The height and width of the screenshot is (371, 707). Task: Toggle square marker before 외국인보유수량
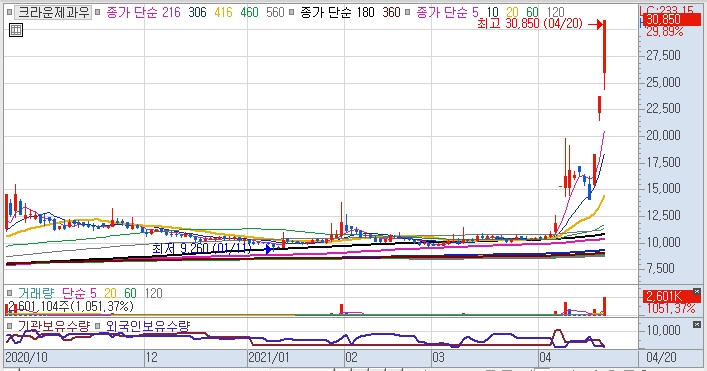point(97,326)
